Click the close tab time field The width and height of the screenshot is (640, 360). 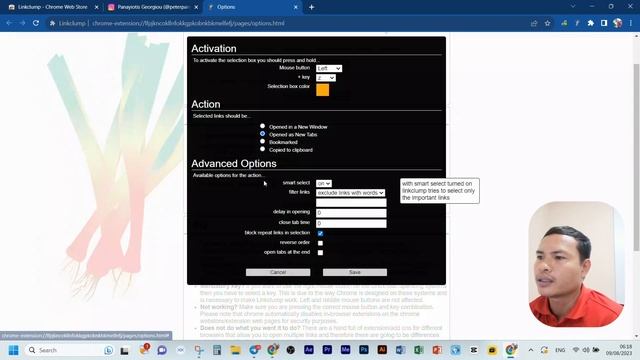click(x=351, y=223)
